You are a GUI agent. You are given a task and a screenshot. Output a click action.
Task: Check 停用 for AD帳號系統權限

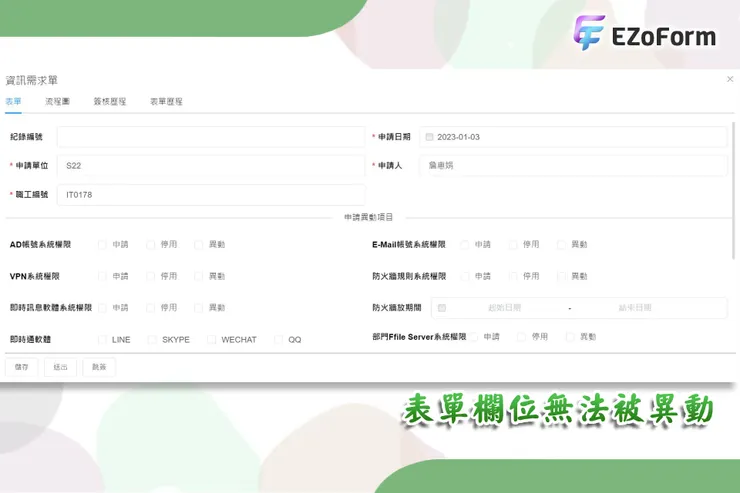[x=151, y=244]
